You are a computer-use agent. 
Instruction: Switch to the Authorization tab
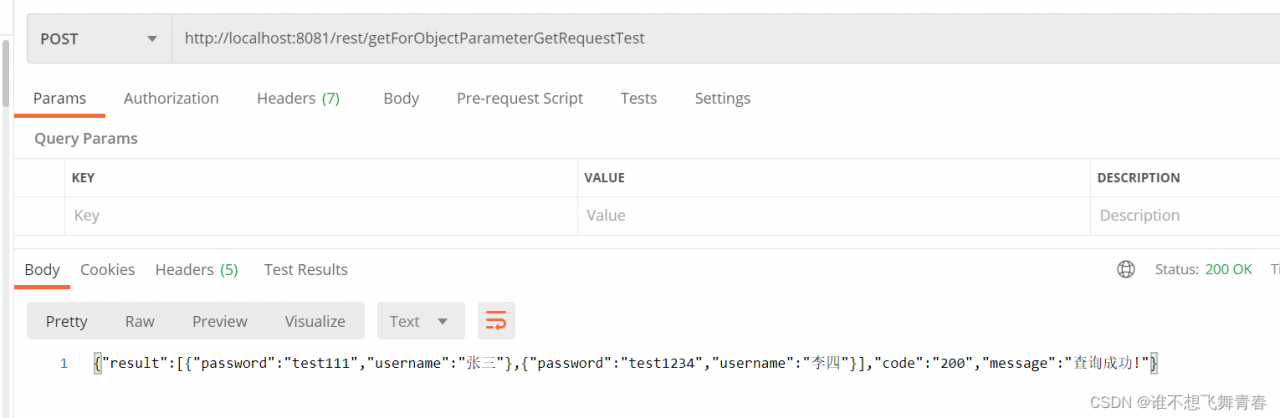(171, 98)
